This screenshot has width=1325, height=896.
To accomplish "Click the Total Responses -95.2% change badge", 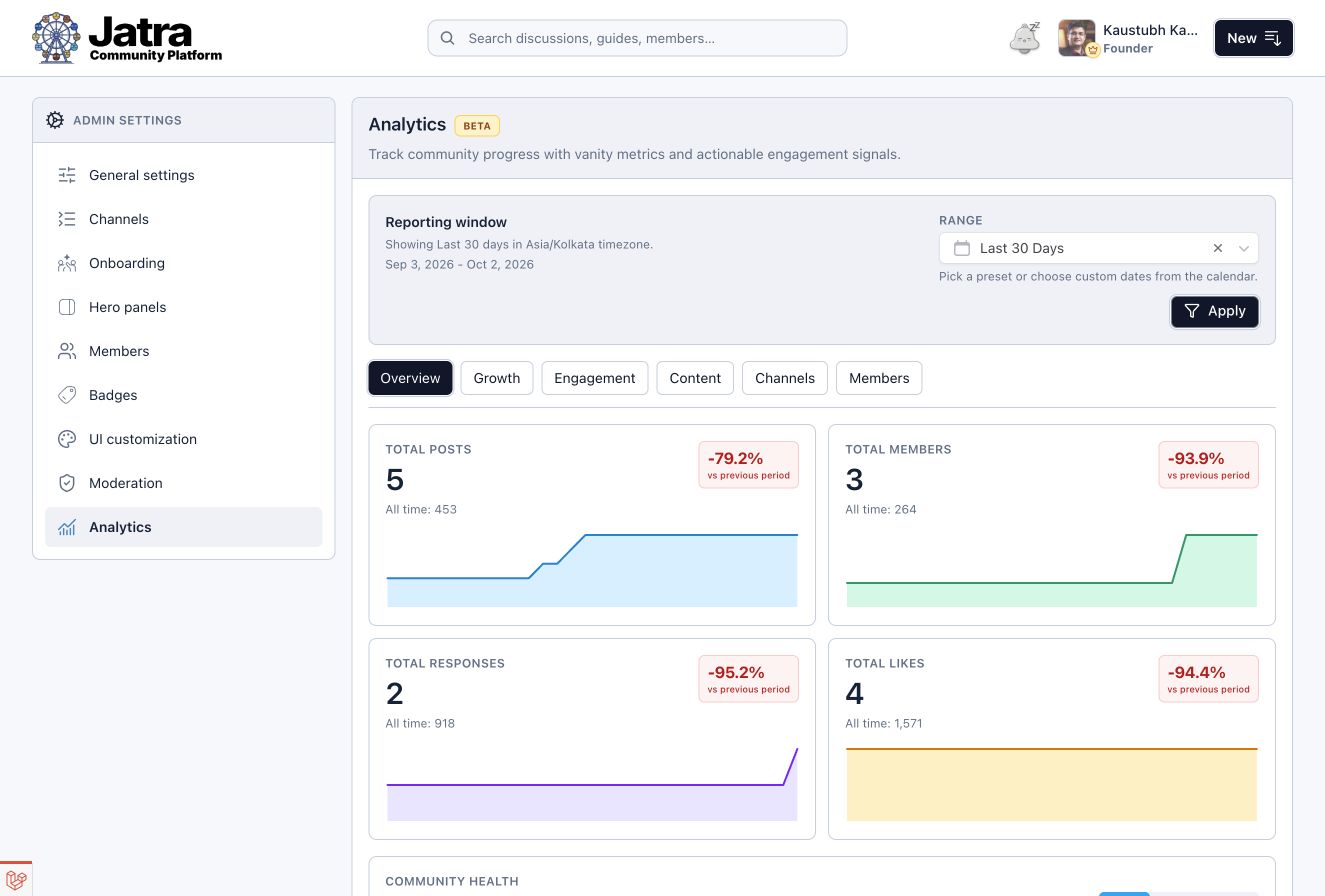I will 748,679.
